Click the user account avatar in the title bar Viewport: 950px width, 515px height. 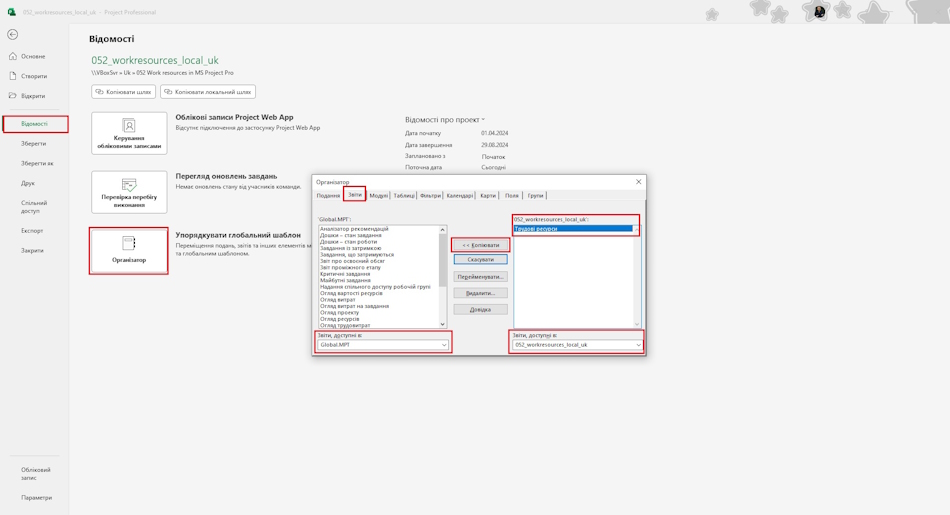pyautogui.click(x=819, y=12)
